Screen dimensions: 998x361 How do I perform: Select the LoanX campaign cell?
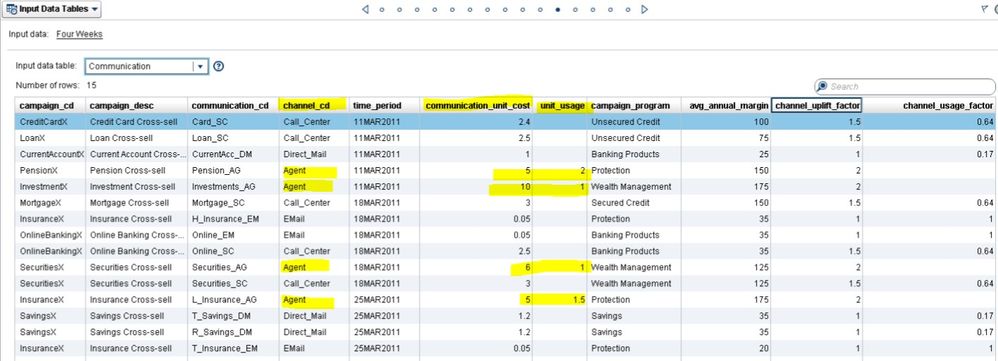pyautogui.click(x=50, y=138)
